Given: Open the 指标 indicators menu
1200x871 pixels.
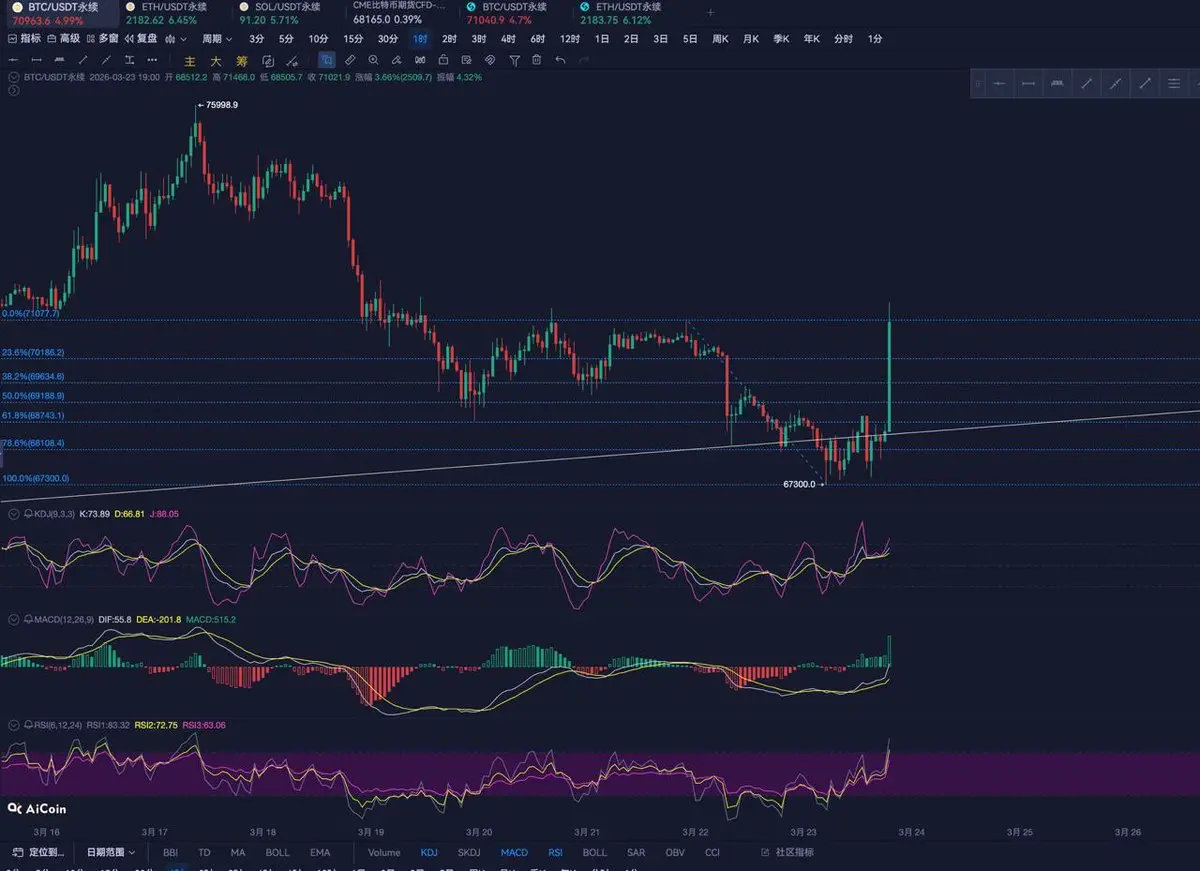Looking at the screenshot, I should pyautogui.click(x=24, y=39).
